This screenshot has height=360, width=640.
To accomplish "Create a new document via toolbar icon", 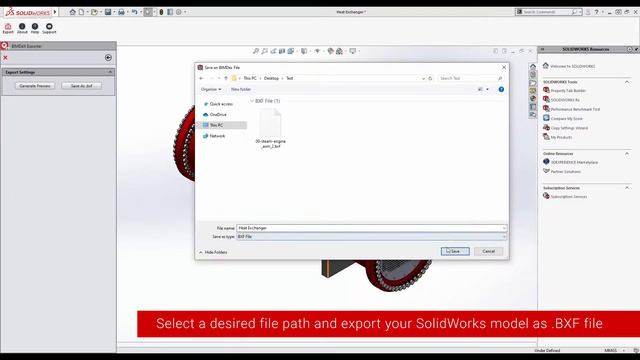I will [81, 12].
